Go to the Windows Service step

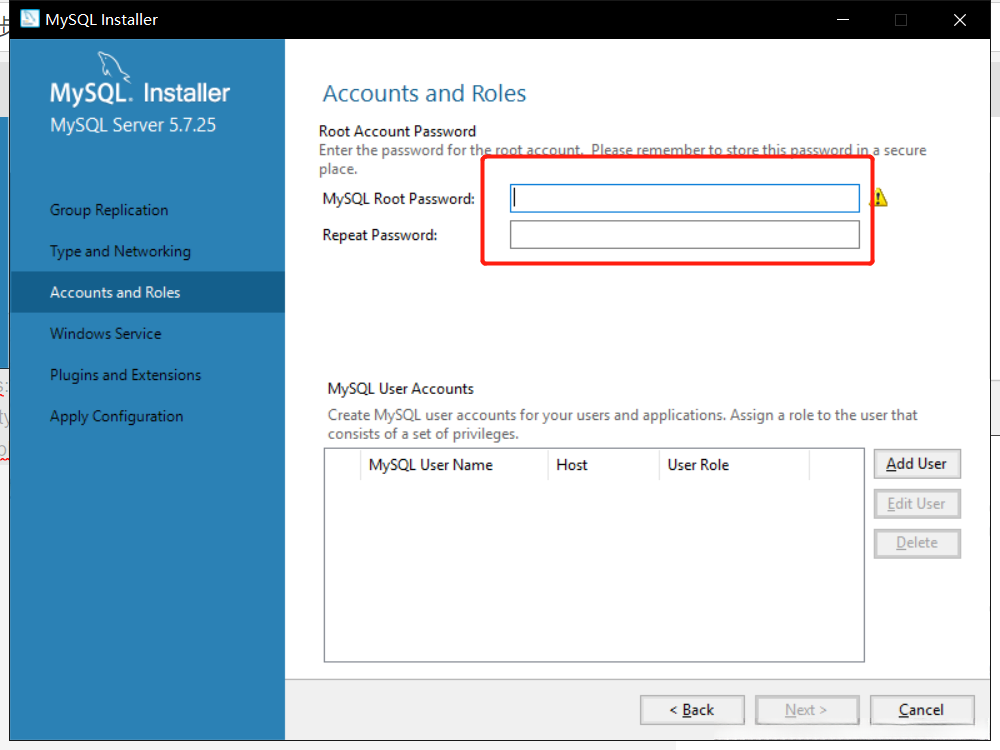click(x=106, y=334)
